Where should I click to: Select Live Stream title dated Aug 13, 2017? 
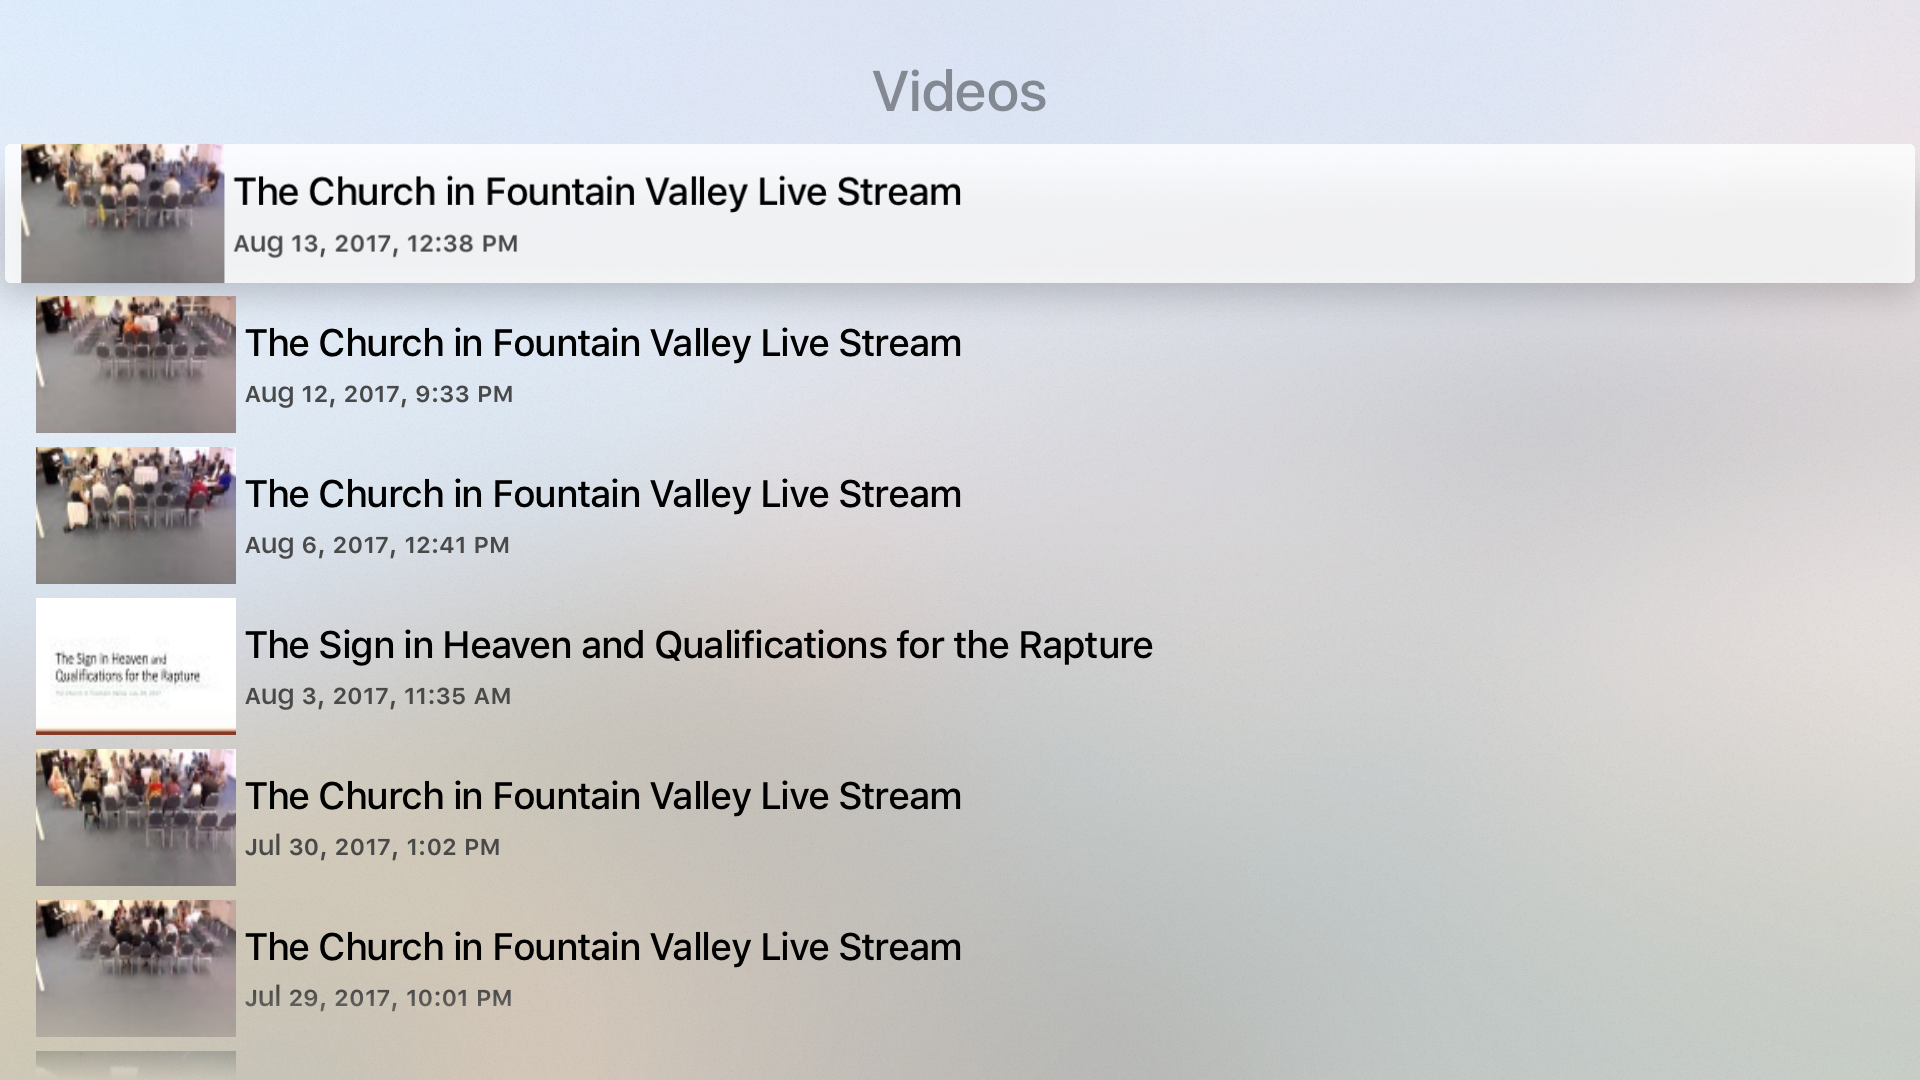pyautogui.click(x=597, y=192)
